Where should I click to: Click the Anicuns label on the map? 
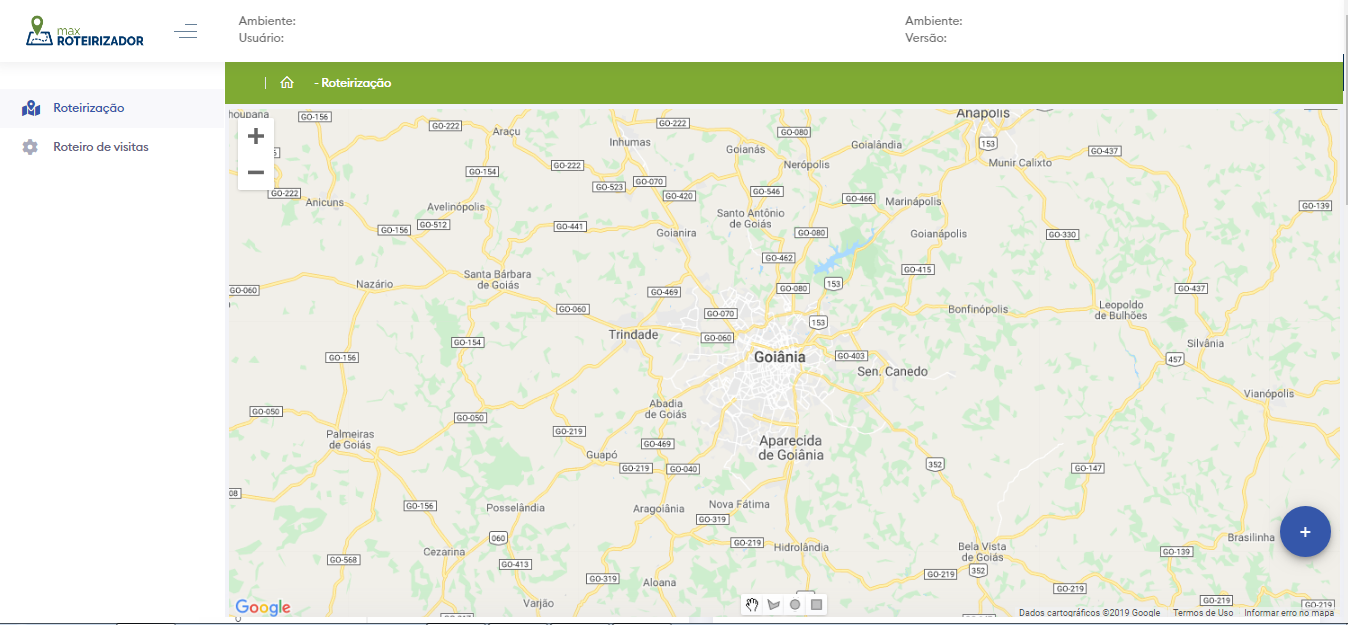324,202
